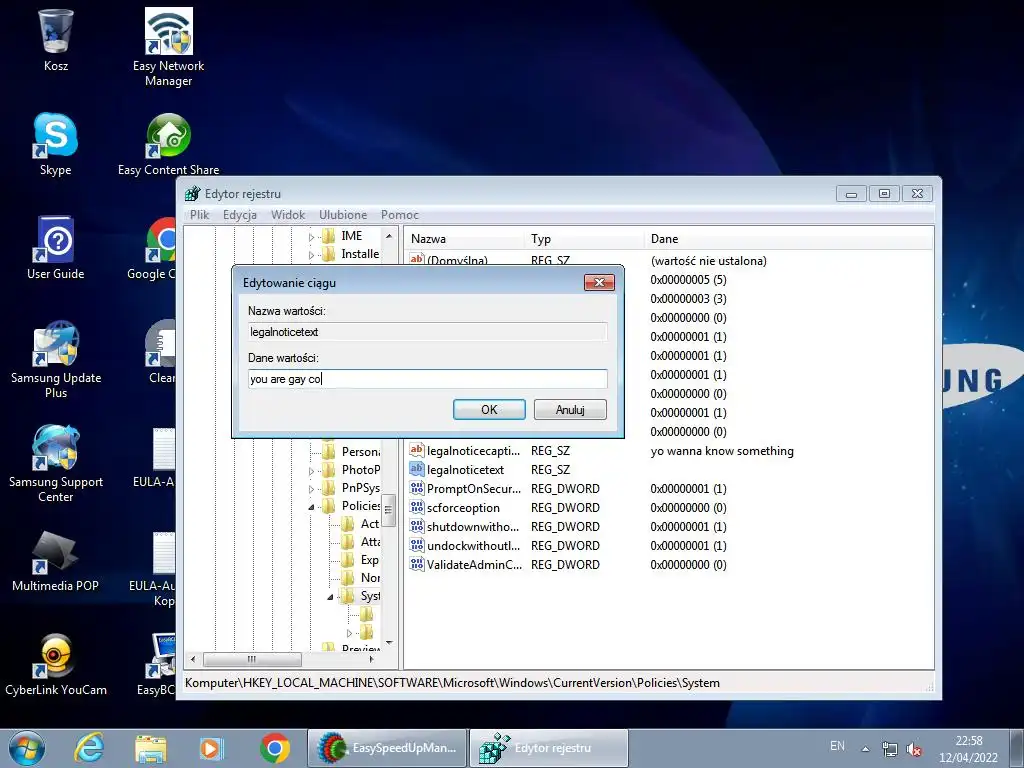Select the undockwithoutlogon DWORD icon
This screenshot has height=768, width=1024.
tap(417, 545)
